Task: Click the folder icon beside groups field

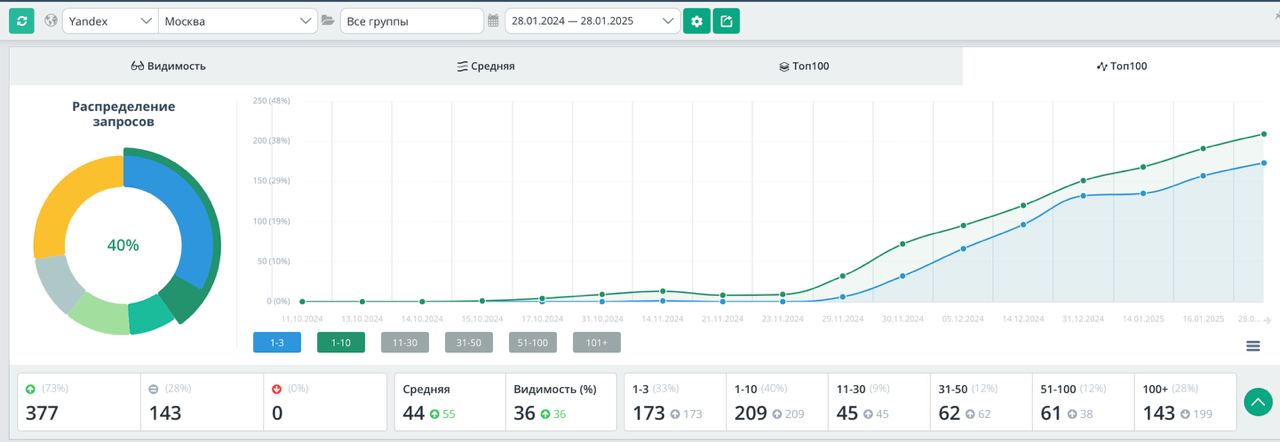Action: [x=328, y=21]
